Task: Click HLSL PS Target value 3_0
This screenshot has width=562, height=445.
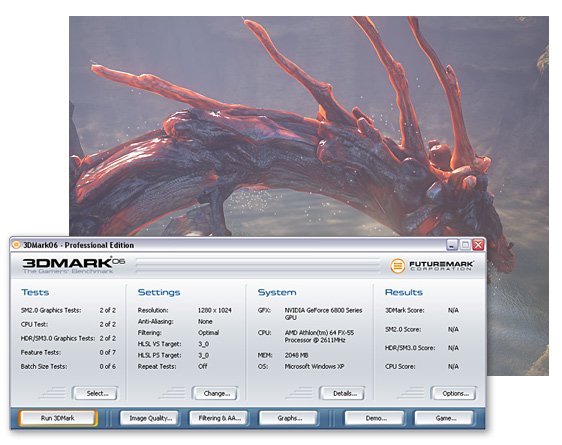Action: pyautogui.click(x=203, y=355)
